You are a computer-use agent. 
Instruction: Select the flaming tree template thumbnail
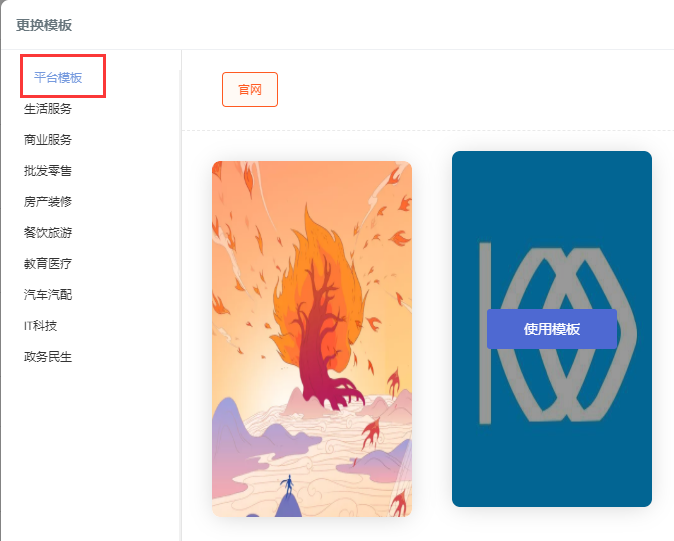click(x=312, y=339)
